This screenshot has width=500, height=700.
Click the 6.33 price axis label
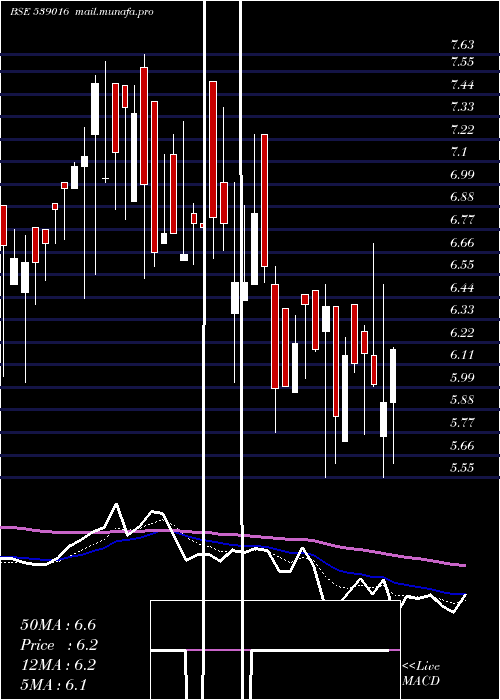(462, 310)
